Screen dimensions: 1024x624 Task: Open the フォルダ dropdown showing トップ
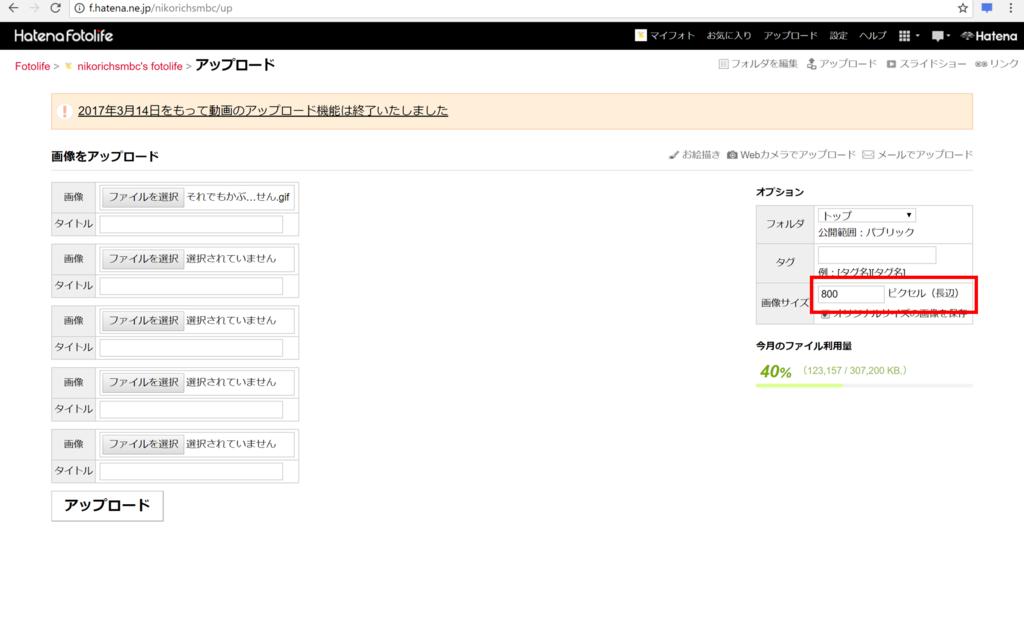[867, 215]
